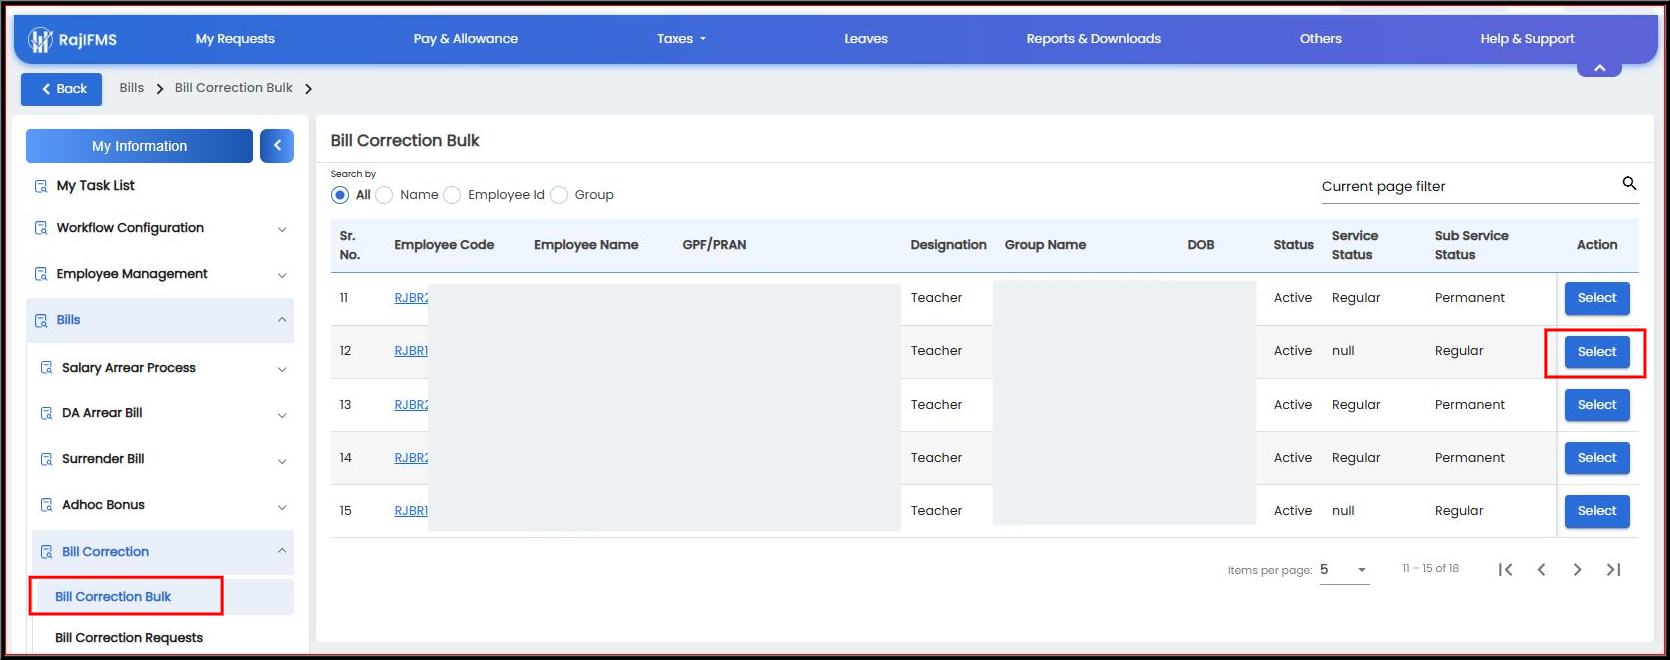Viewport: 1670px width, 660px height.
Task: Expand the Employee Management menu
Action: (x=282, y=275)
